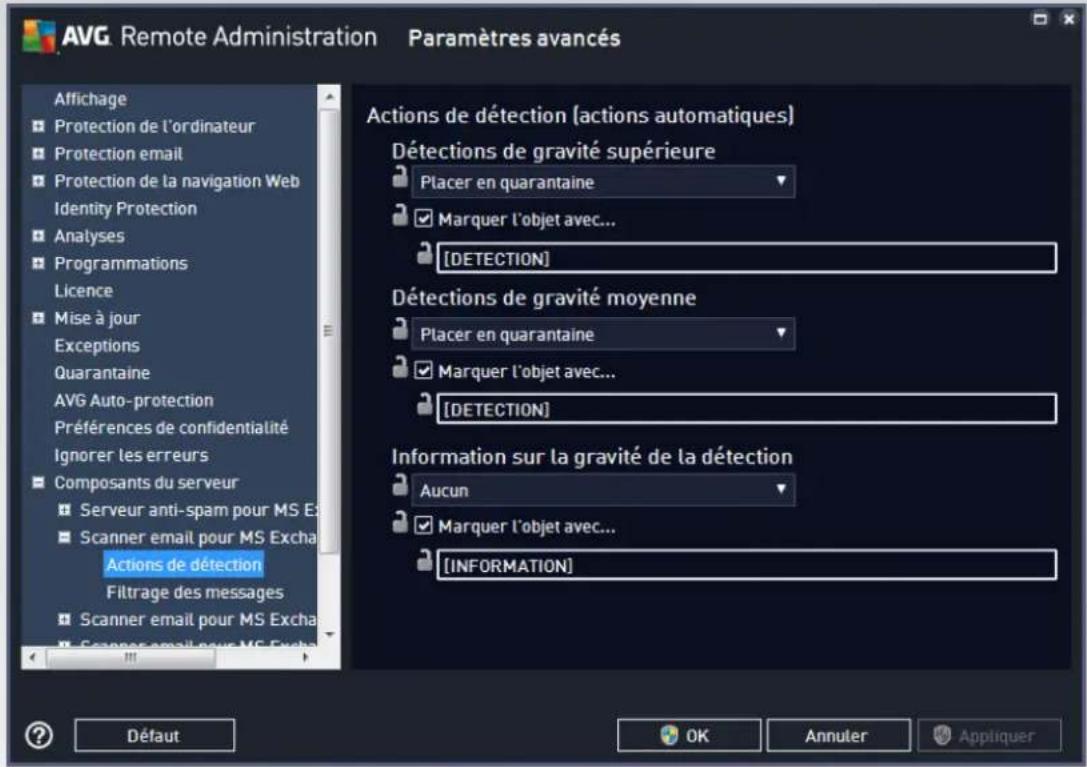This screenshot has width=1087, height=767.
Task: Click the [INFORMATION] text field
Action: (x=747, y=565)
